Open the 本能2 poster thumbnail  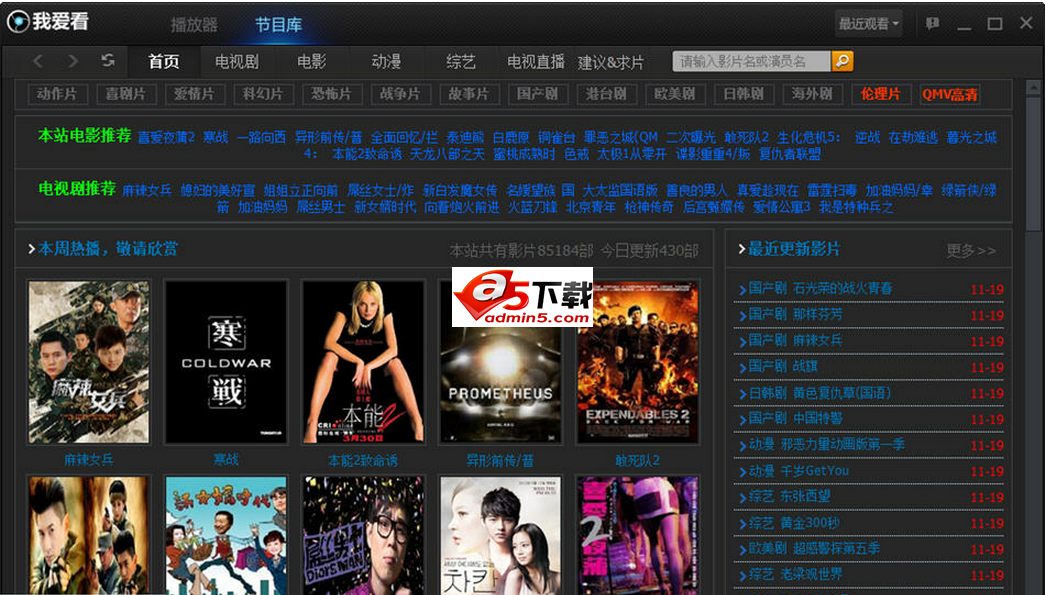tap(364, 362)
